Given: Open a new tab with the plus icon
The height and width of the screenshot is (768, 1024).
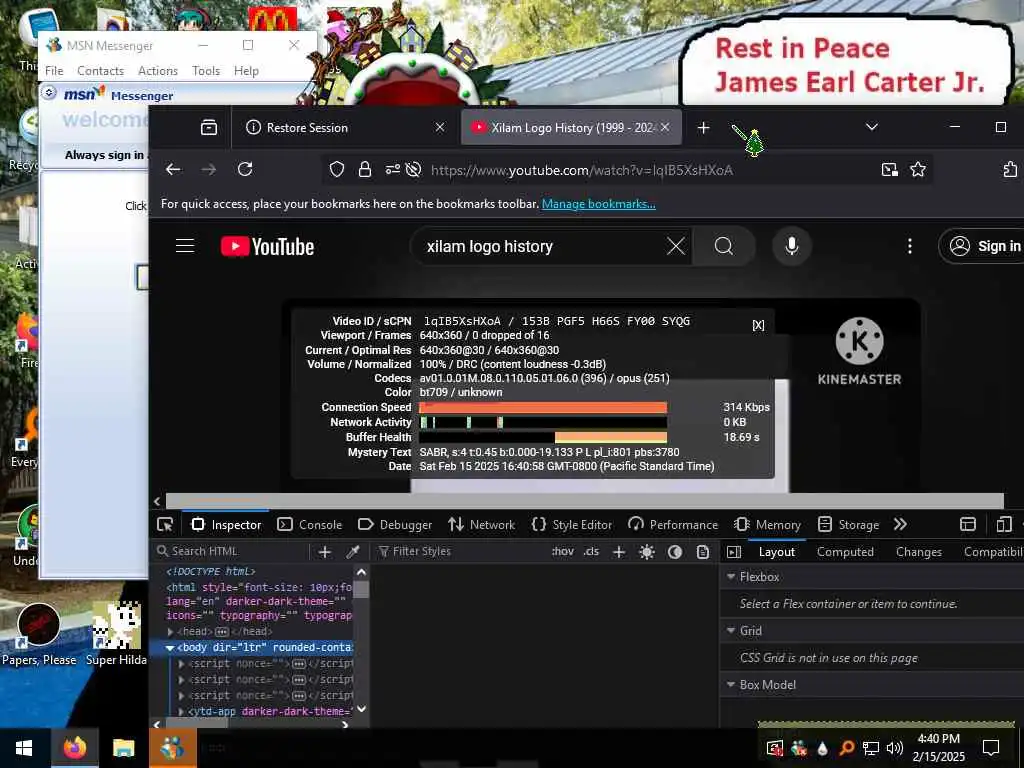Looking at the screenshot, I should (x=703, y=127).
